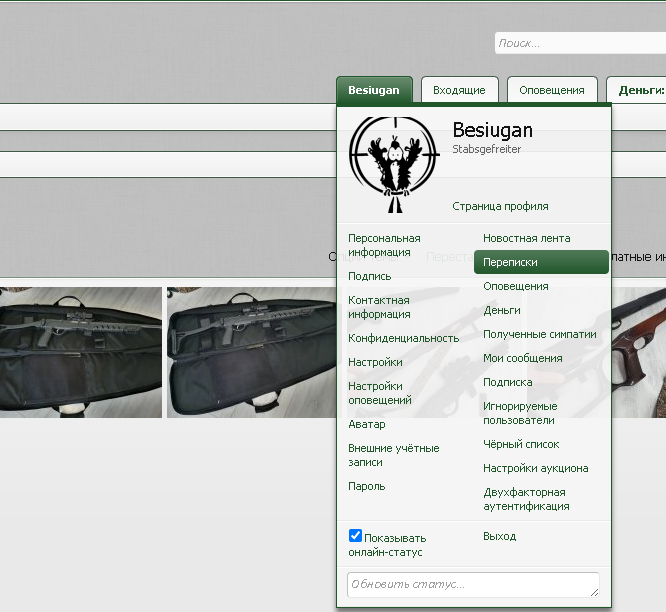Open the Besiugan user menu tab
Viewport: 666px width, 612px height.
374,90
